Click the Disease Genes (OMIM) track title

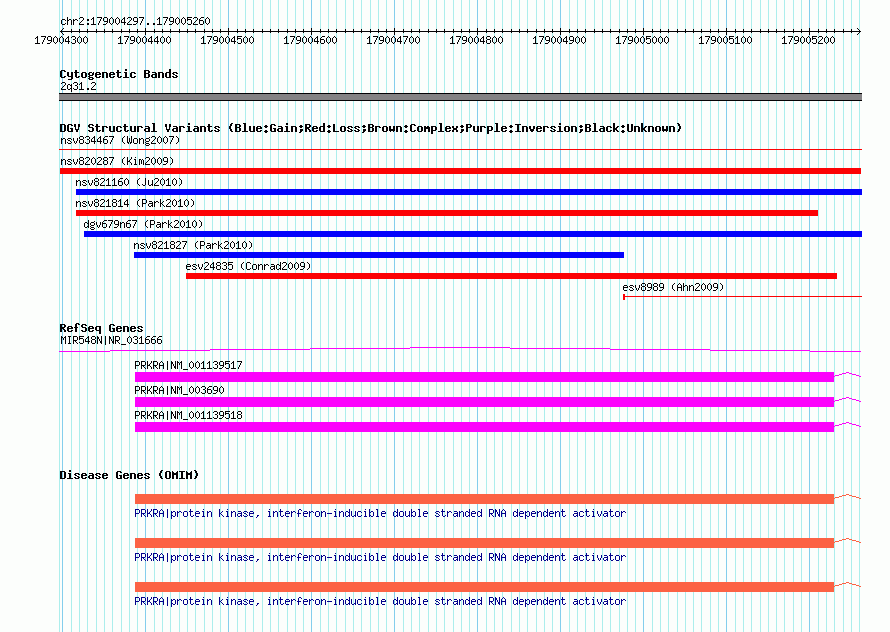tap(129, 475)
